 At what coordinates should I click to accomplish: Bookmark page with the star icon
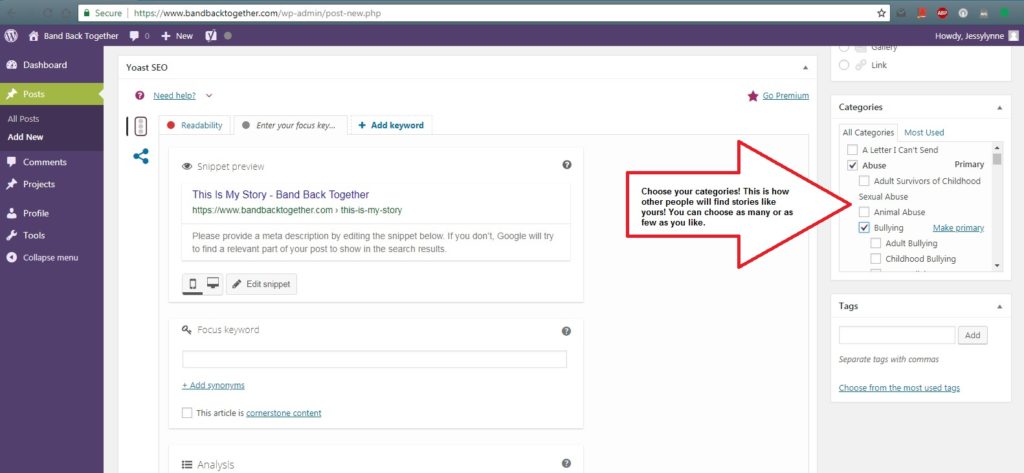point(881,13)
